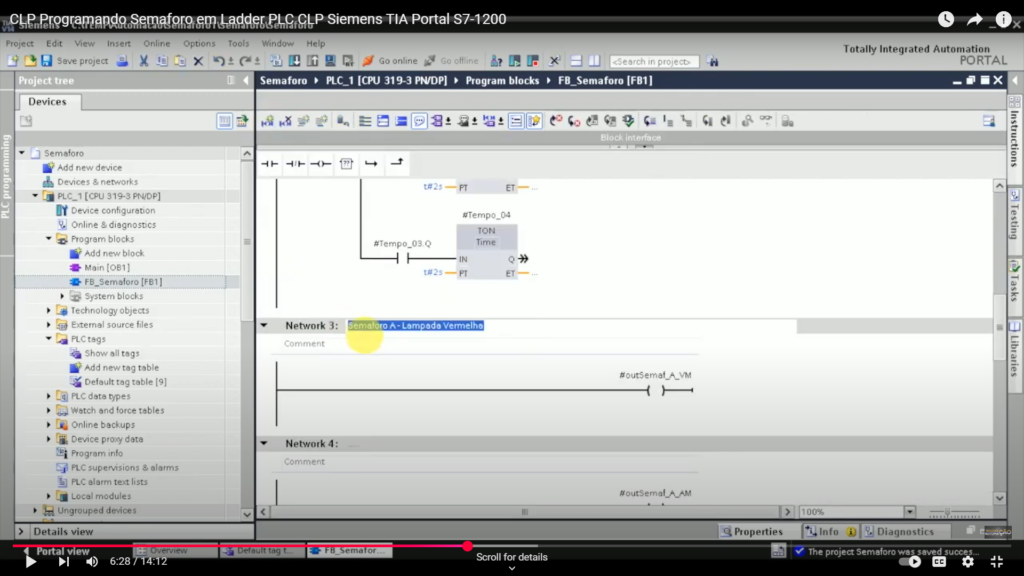Viewport: 1024px width, 576px height.
Task: Open the Insert menu
Action: pyautogui.click(x=119, y=44)
